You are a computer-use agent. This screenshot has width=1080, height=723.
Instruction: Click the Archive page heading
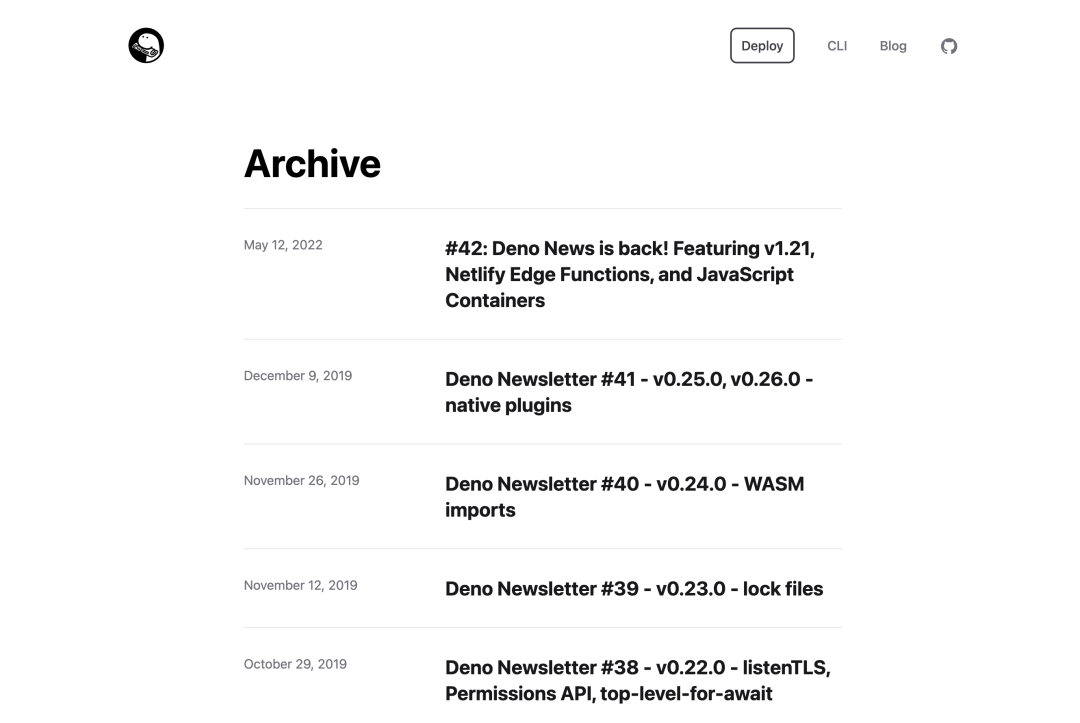pyautogui.click(x=312, y=163)
